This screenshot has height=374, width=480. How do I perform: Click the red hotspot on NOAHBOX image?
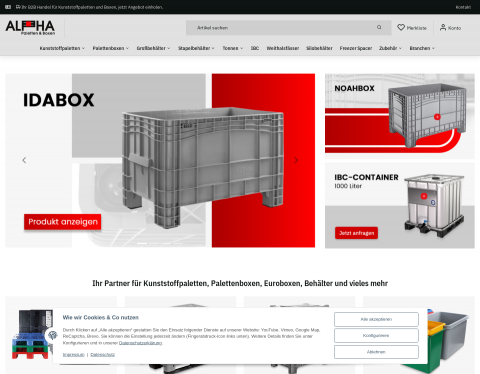[437, 117]
